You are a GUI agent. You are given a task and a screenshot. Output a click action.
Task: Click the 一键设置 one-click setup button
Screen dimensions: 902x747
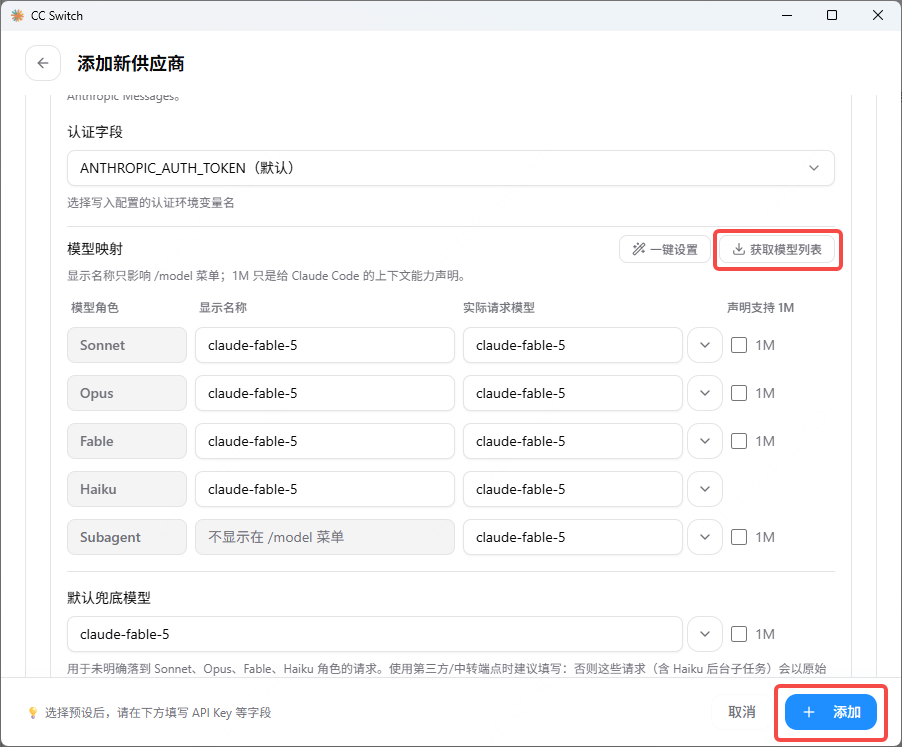pyautogui.click(x=664, y=250)
